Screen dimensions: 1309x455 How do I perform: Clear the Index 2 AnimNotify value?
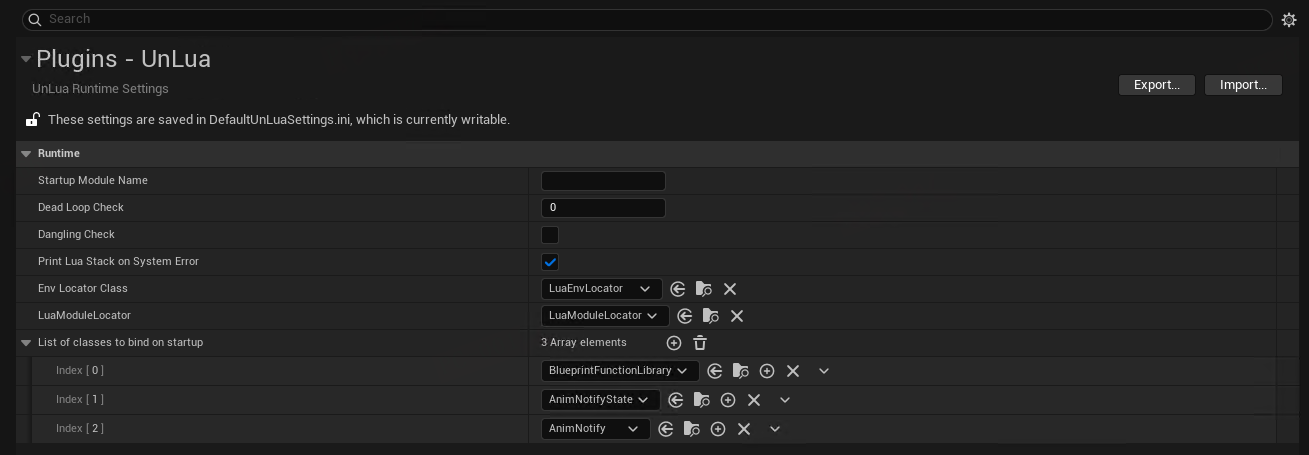coord(744,429)
